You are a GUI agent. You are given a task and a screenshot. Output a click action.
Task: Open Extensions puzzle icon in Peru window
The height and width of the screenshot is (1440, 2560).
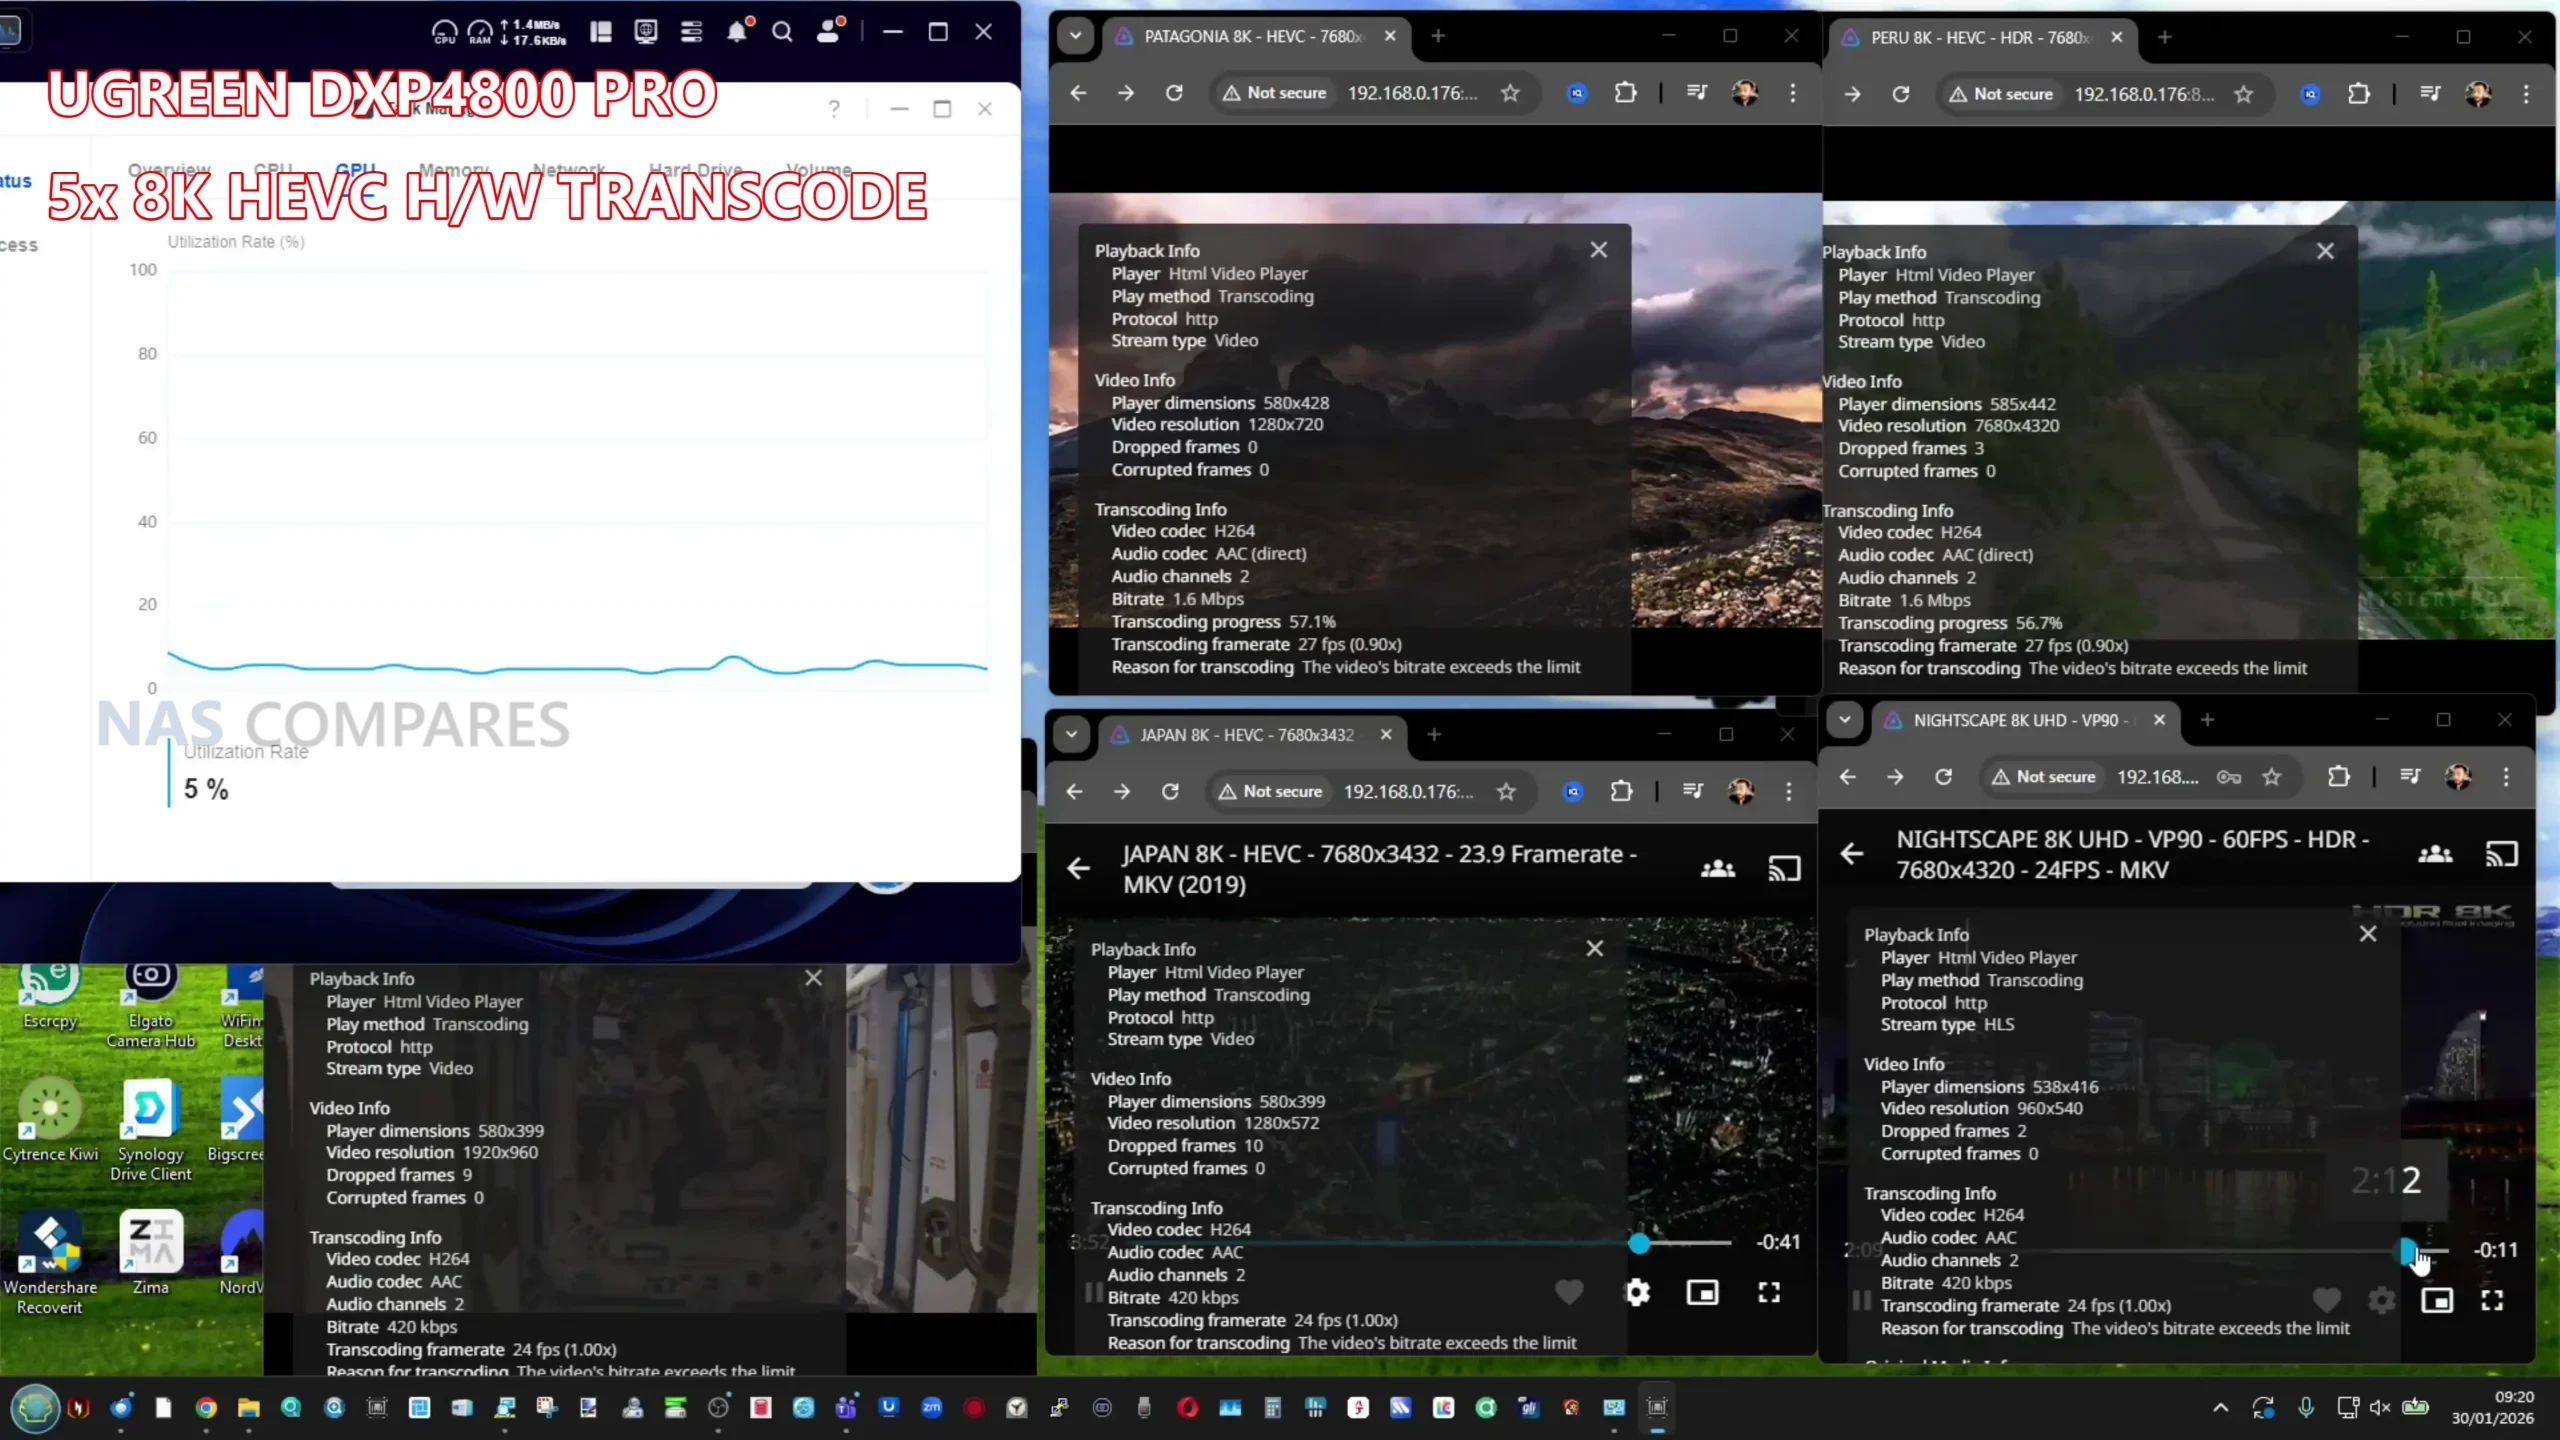tap(2359, 94)
